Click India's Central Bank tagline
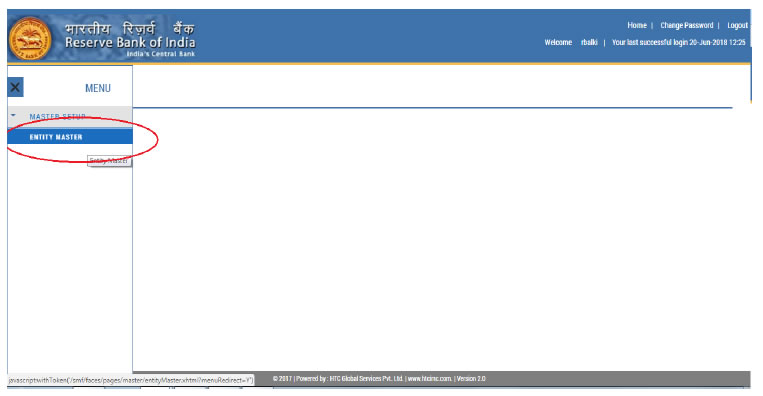This screenshot has height=396, width=763. pos(161,54)
